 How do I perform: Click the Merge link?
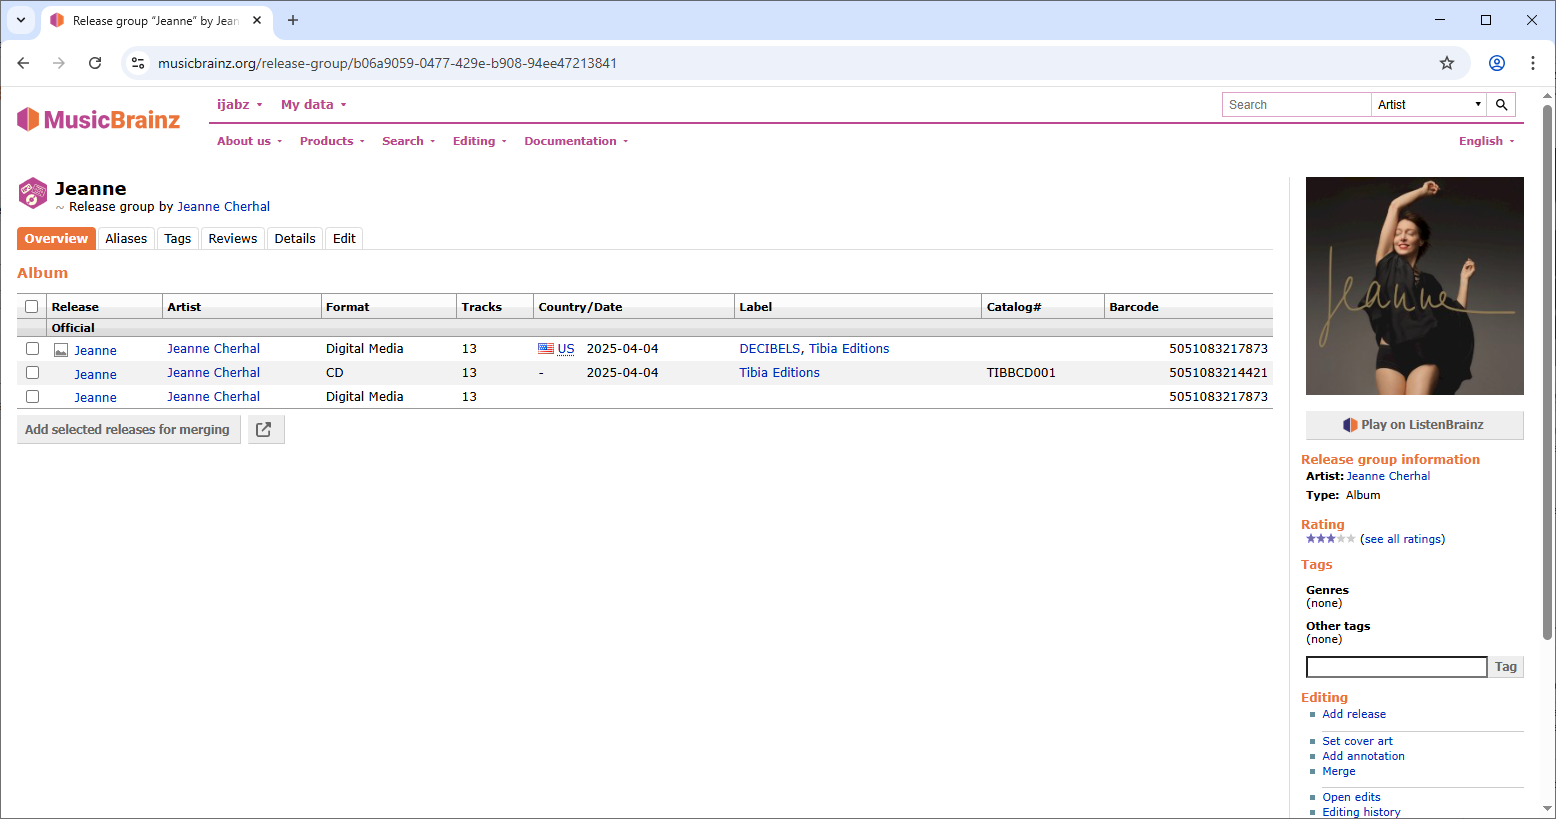click(1339, 771)
